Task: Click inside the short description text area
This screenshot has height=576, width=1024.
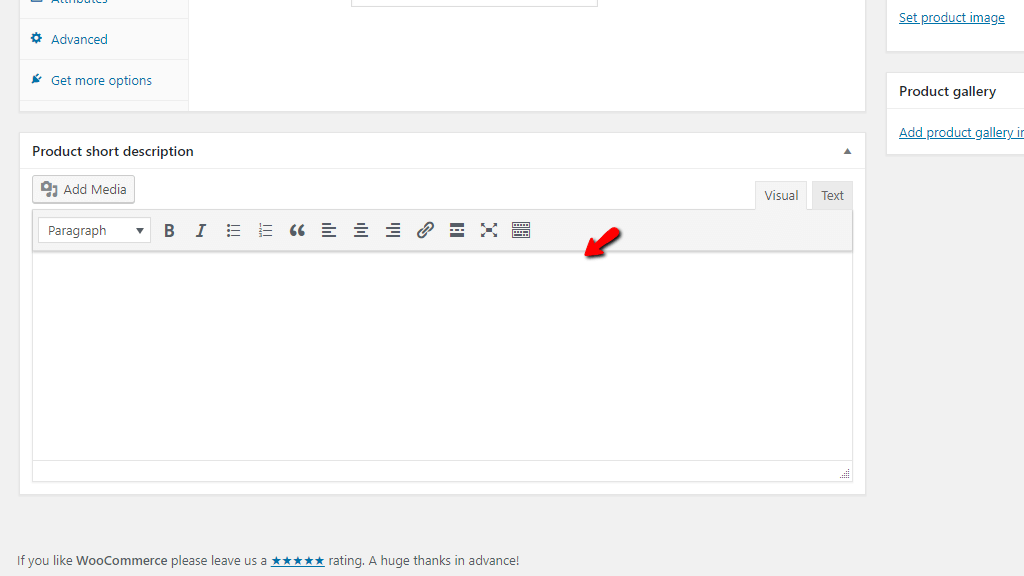Action: click(x=442, y=356)
